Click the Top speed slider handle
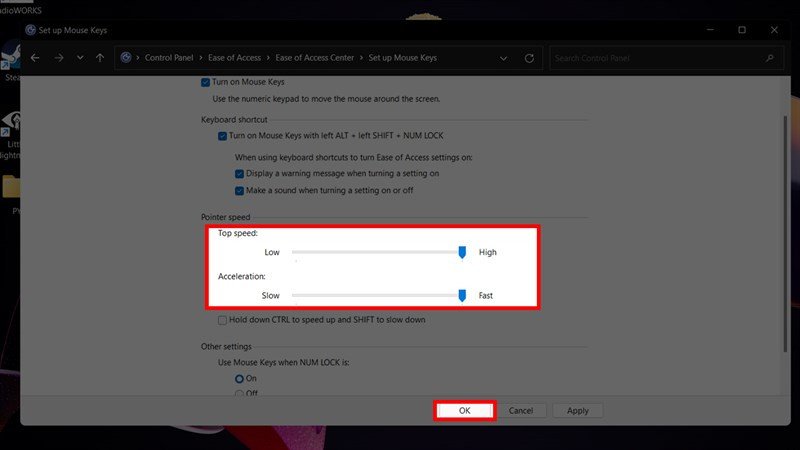Image resolution: width=800 pixels, height=450 pixels. click(x=462, y=253)
